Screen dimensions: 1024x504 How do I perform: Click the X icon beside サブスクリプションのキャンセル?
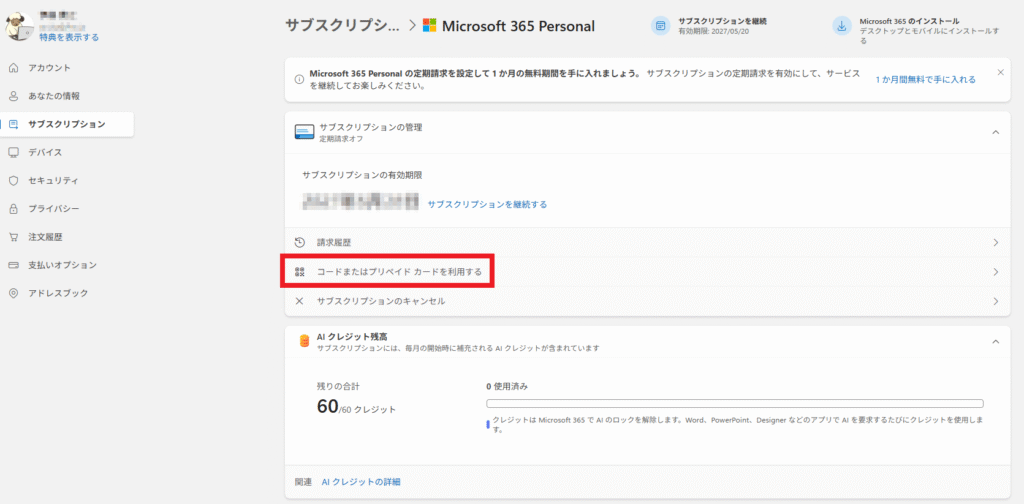300,301
